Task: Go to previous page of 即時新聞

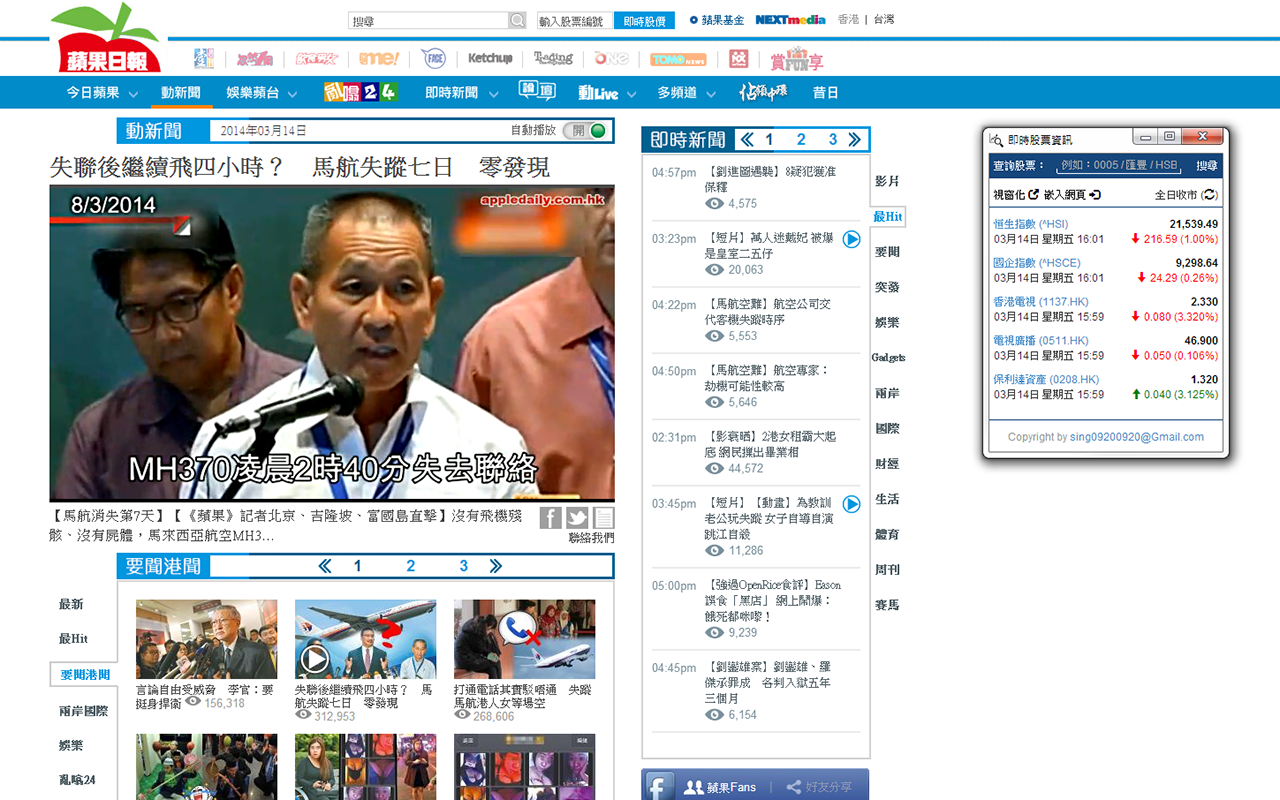Action: (746, 140)
